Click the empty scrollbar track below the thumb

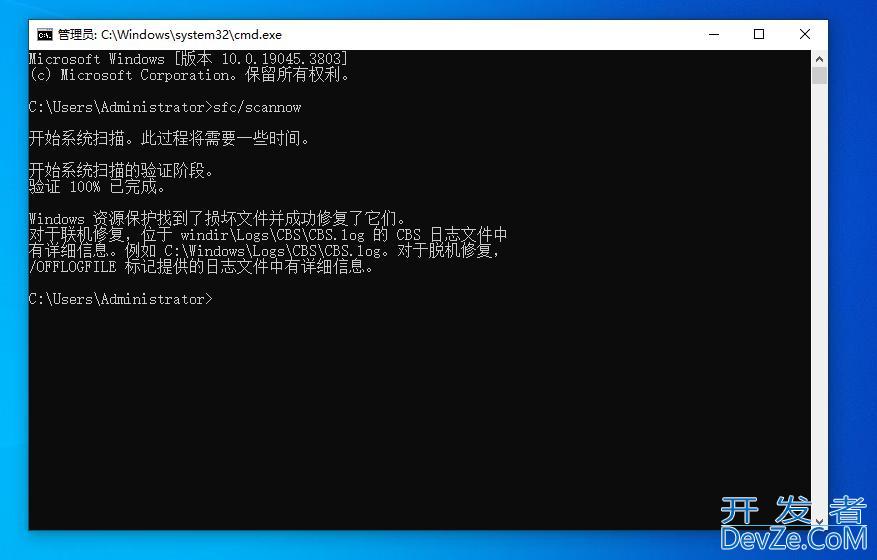coord(819,300)
